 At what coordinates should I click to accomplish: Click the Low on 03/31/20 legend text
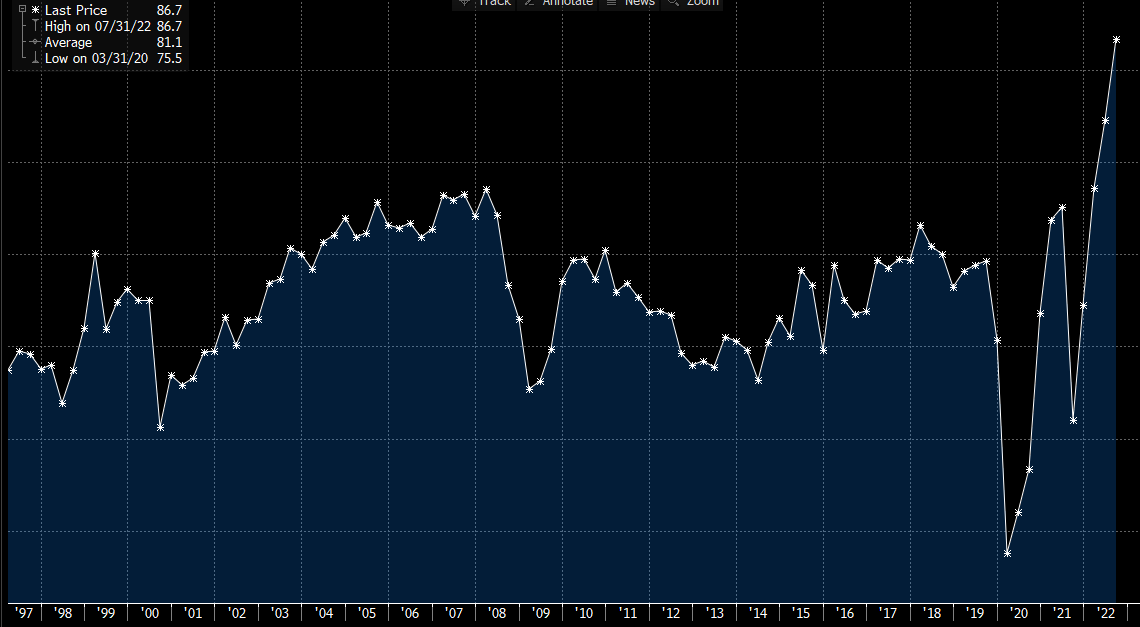click(x=95, y=58)
